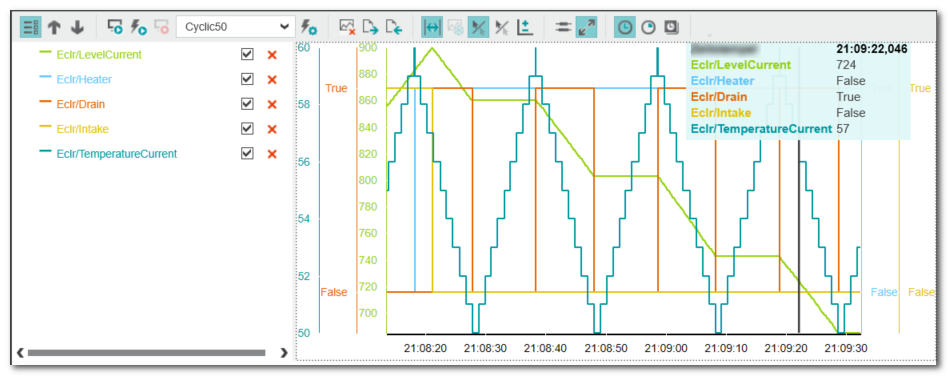Screen dimensions: 948x376
Task: Uncheck the Eclr/TemperatureCurrent visibility checkbox
Action: point(247,154)
